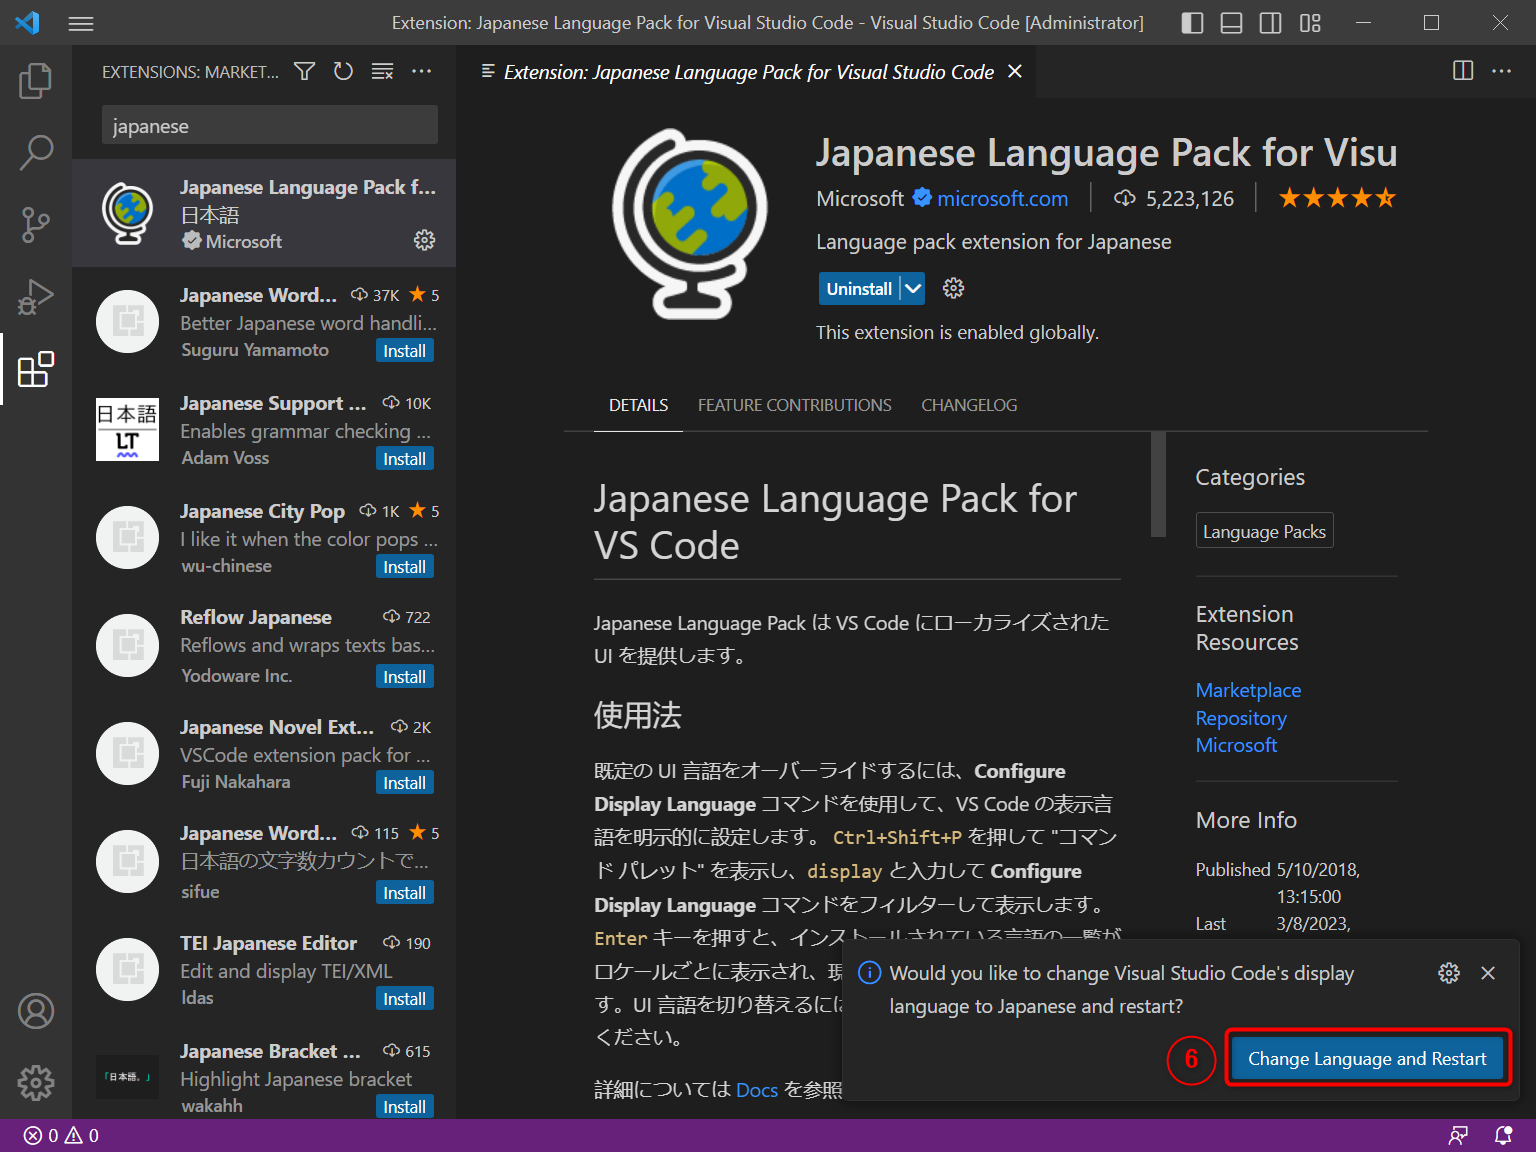
Task: Click the extensions search box
Action: (x=270, y=126)
